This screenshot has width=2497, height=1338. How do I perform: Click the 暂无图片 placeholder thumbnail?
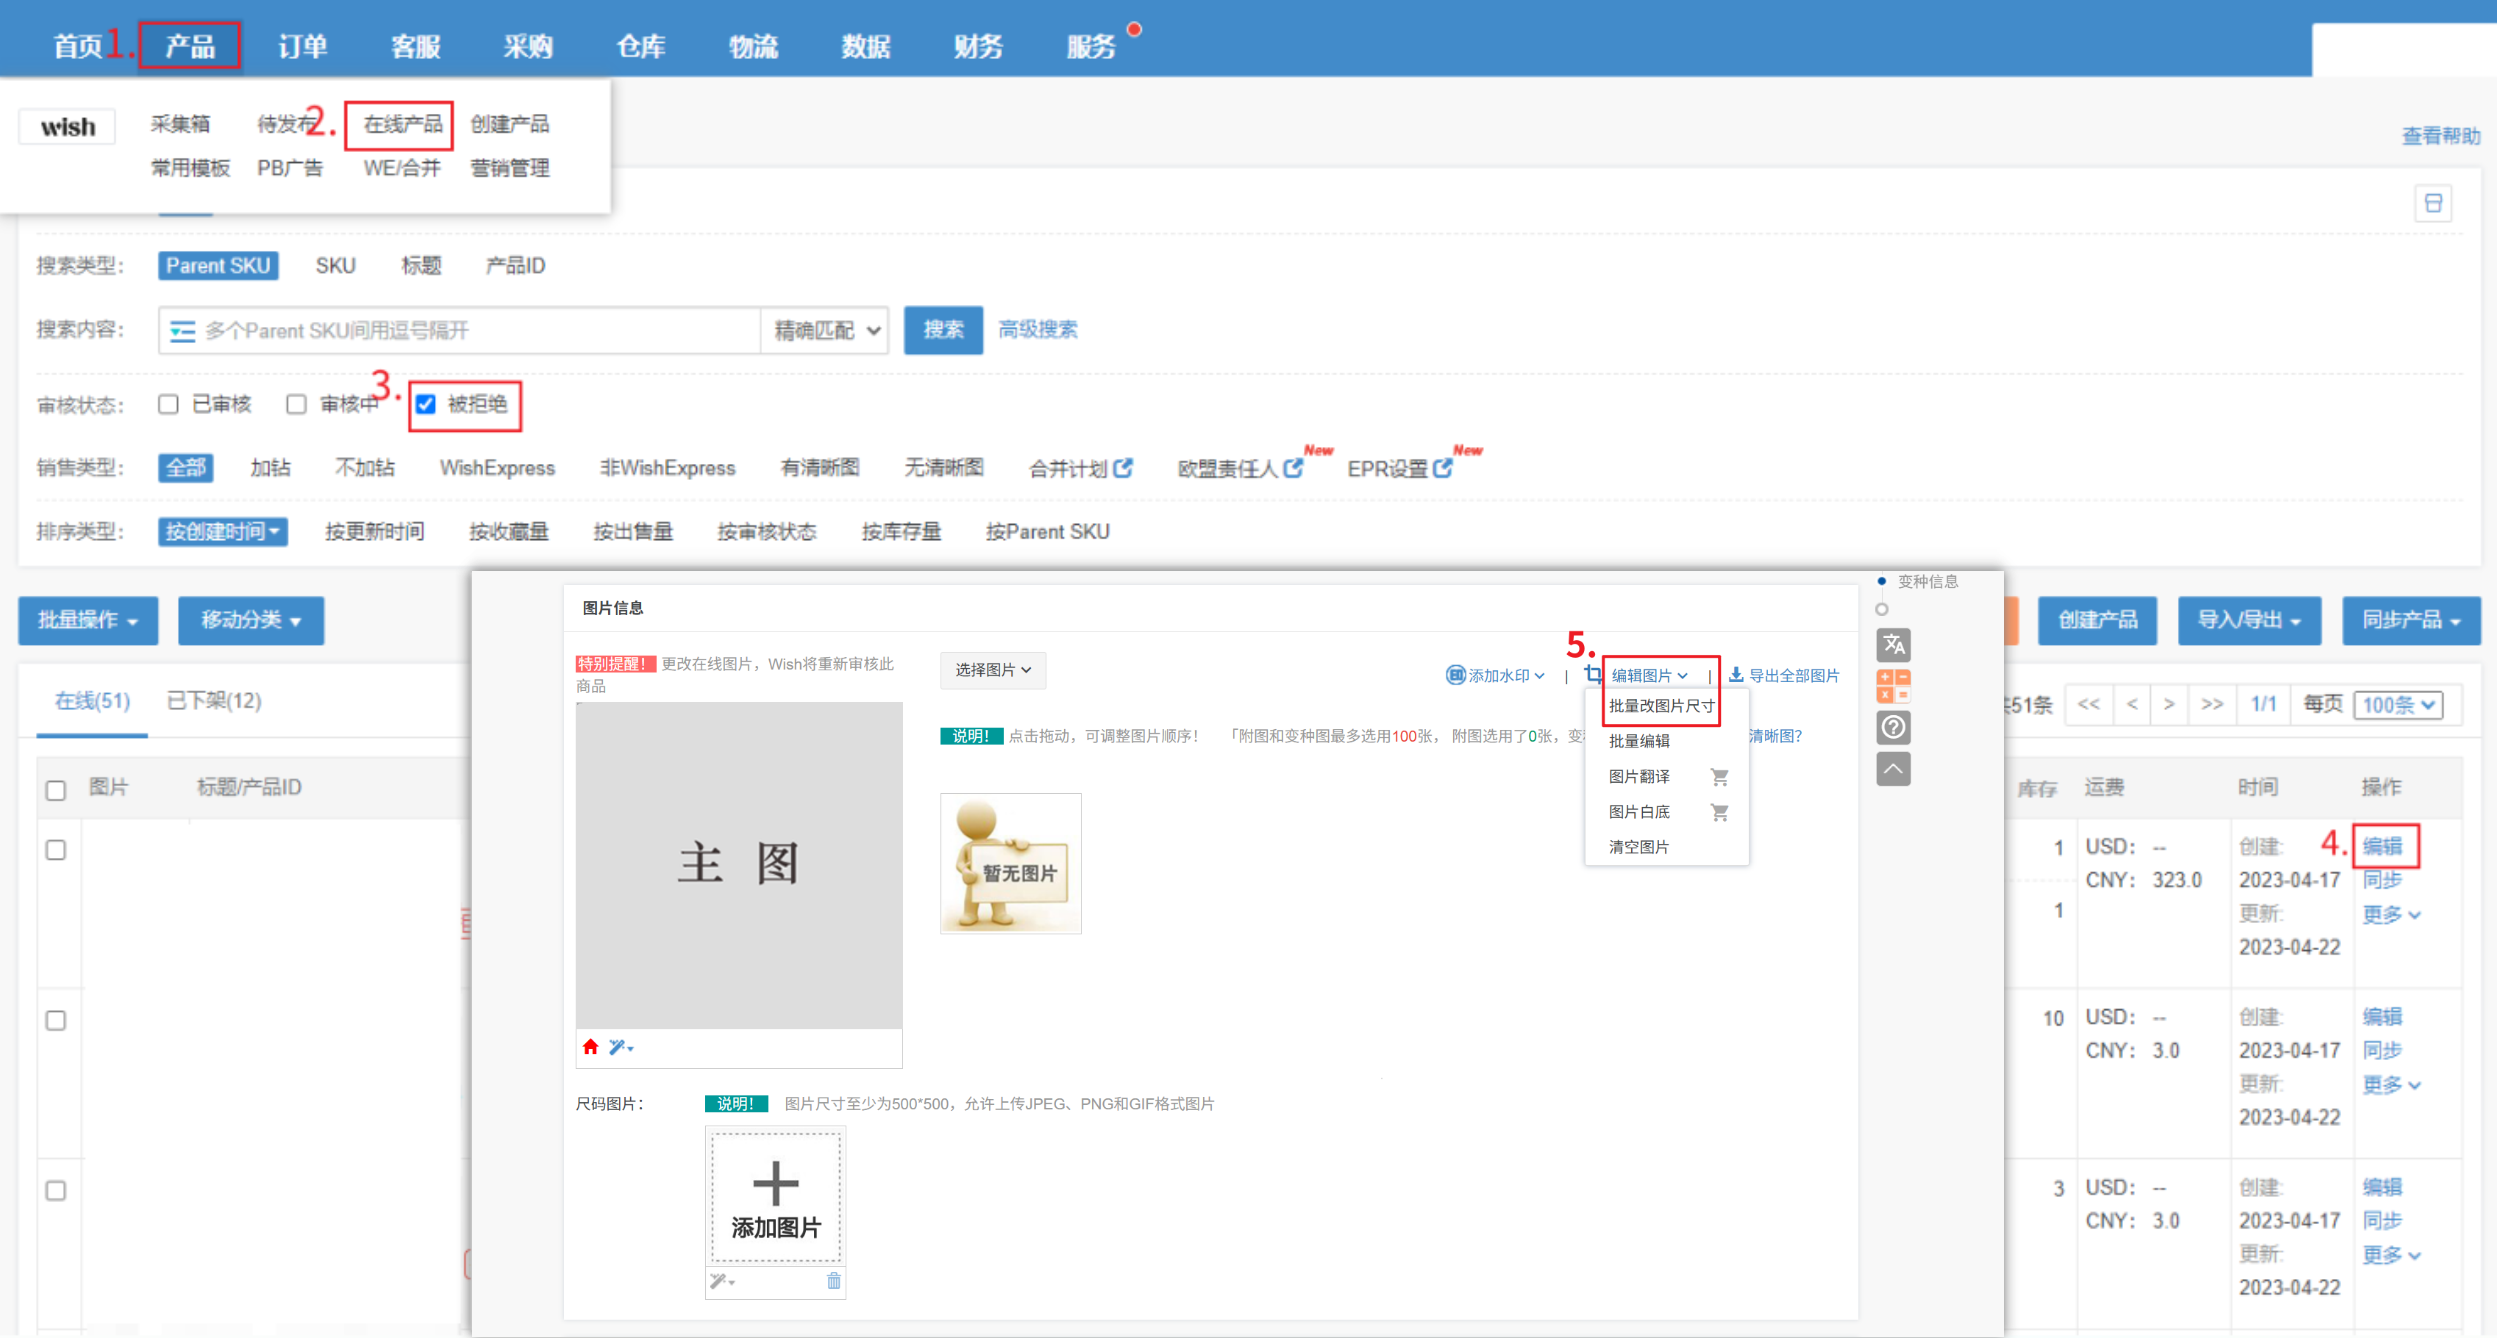click(1010, 864)
